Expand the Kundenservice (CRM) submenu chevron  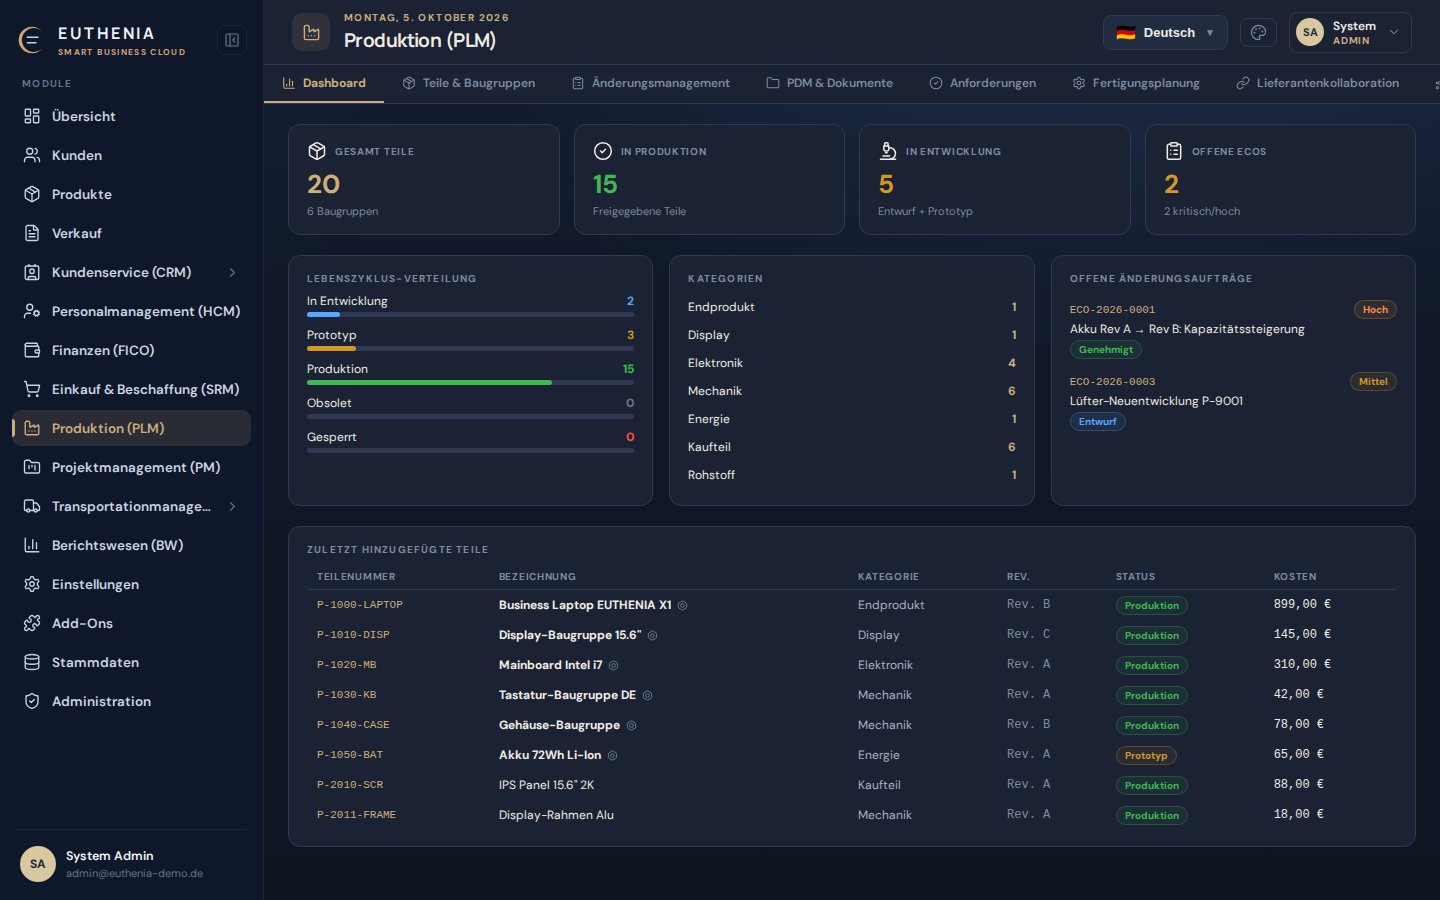(x=232, y=272)
